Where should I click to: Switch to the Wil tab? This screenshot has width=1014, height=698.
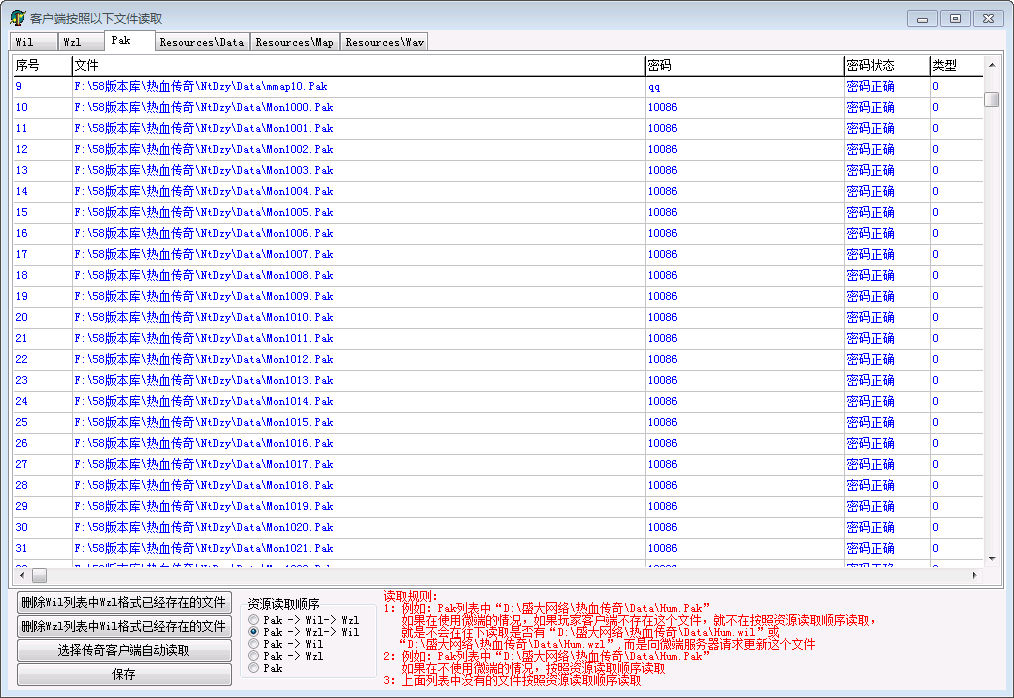pos(25,42)
